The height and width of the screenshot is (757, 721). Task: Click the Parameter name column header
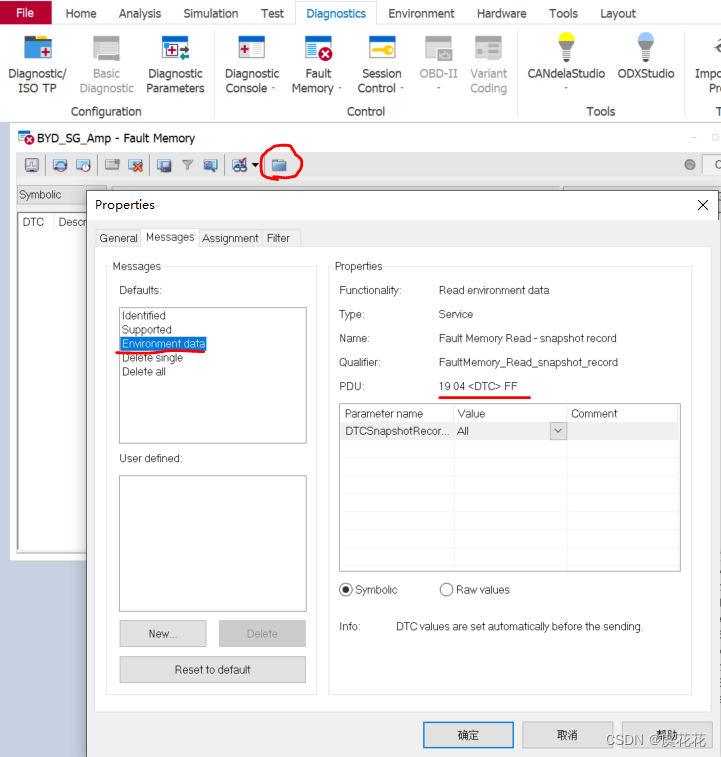pyautogui.click(x=396, y=413)
